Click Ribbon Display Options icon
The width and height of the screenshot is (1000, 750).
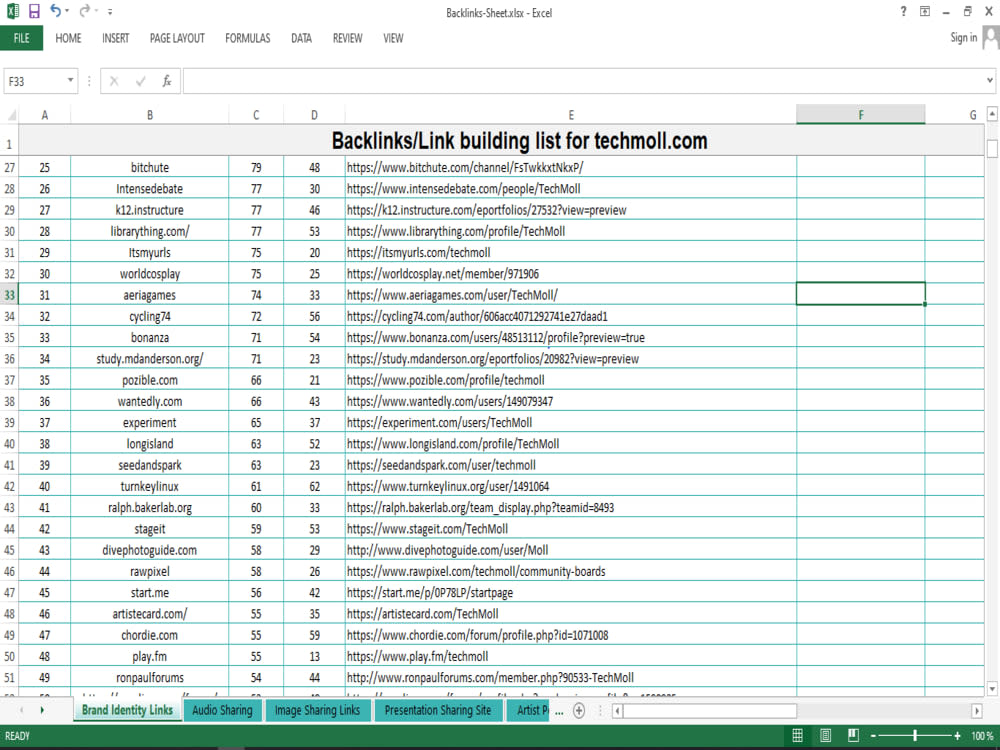925,11
